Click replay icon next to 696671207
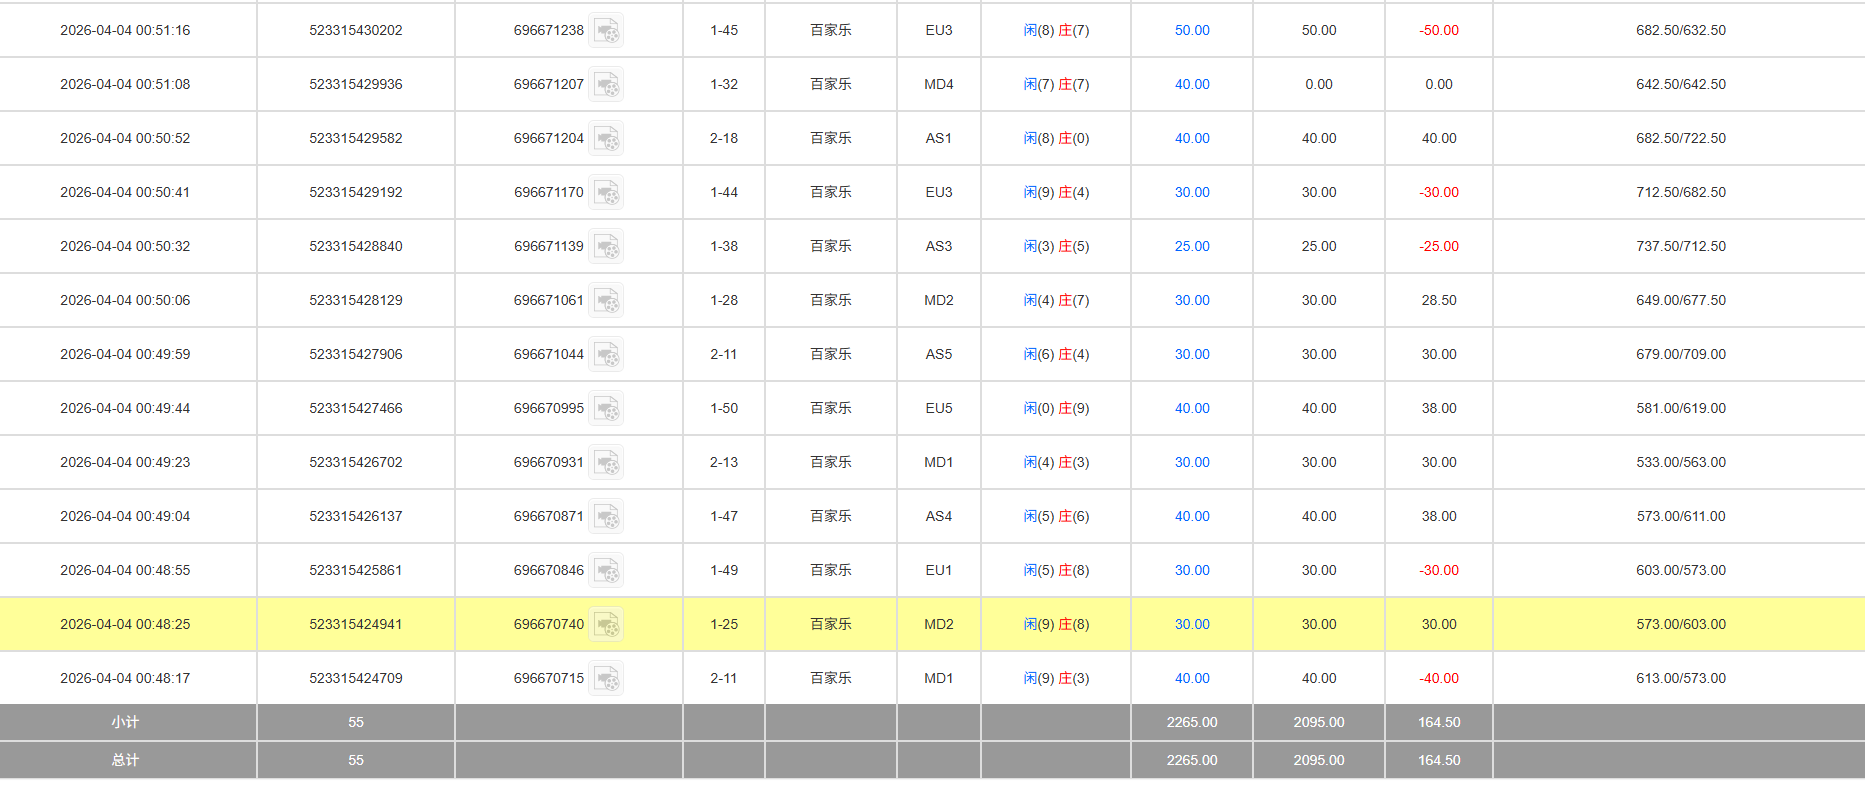 tap(606, 85)
